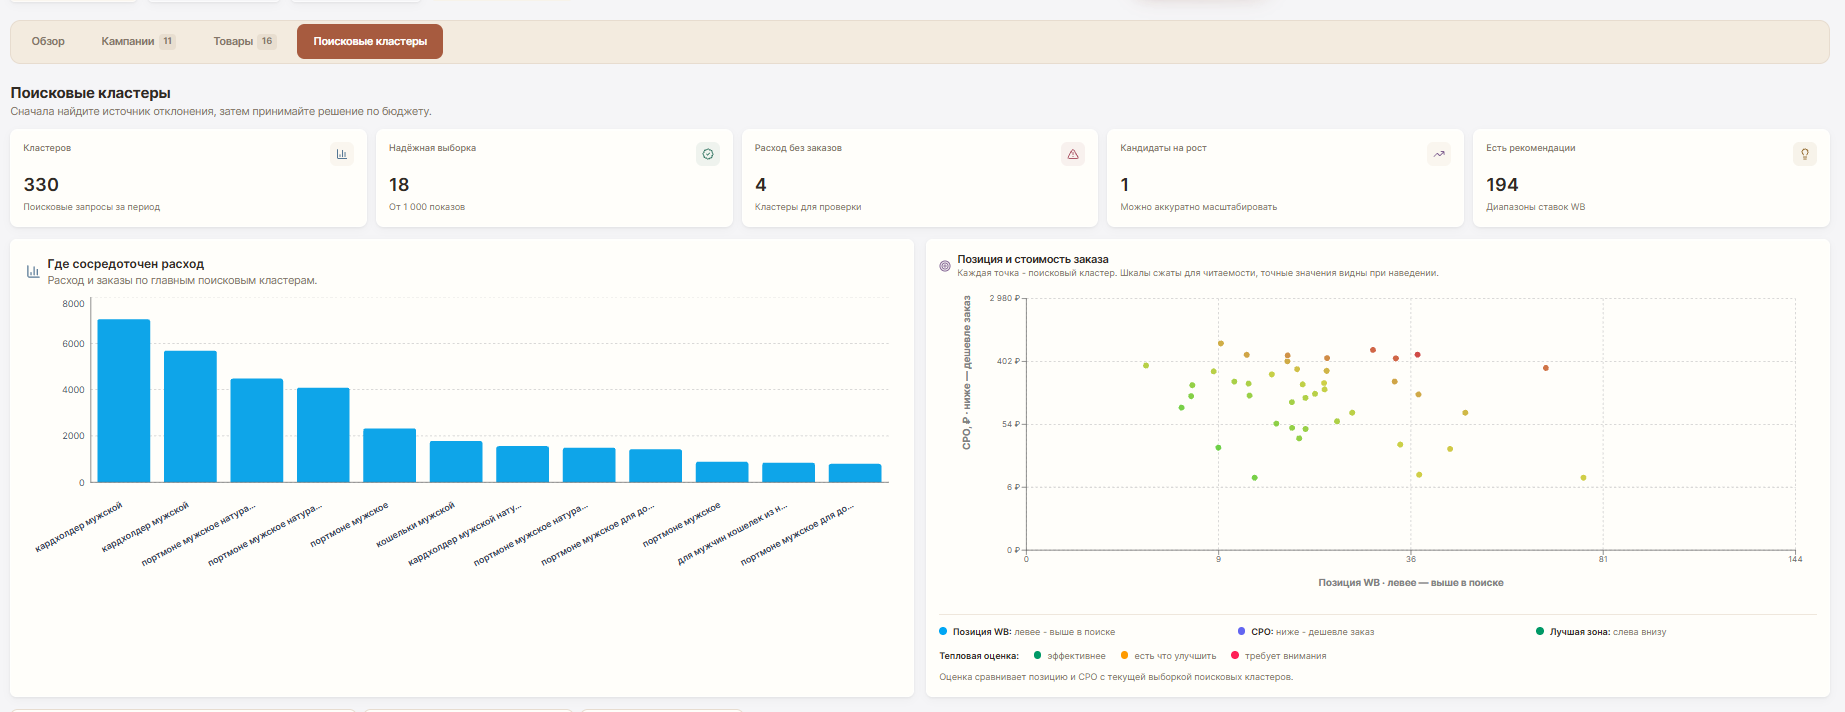Select the tallest bar in the spend chart

pos(124,401)
